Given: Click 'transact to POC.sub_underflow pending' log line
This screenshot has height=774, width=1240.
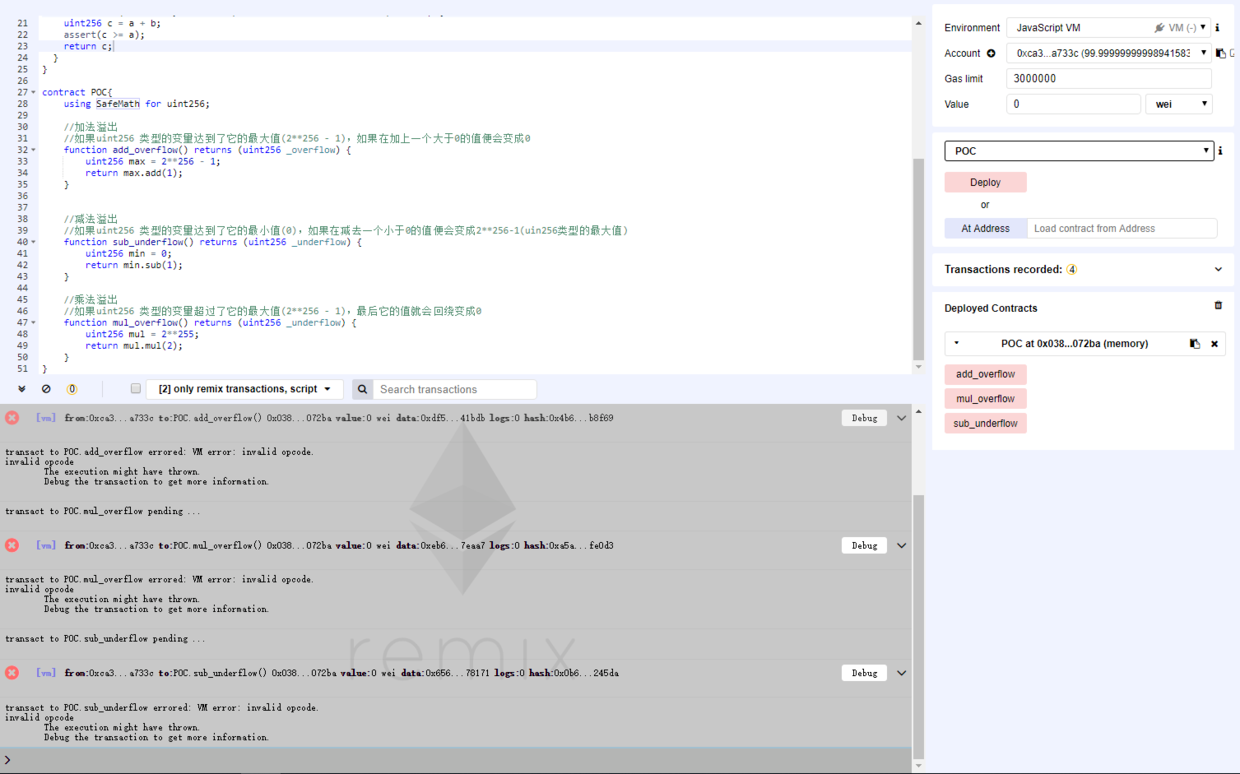Looking at the screenshot, I should (x=105, y=639).
